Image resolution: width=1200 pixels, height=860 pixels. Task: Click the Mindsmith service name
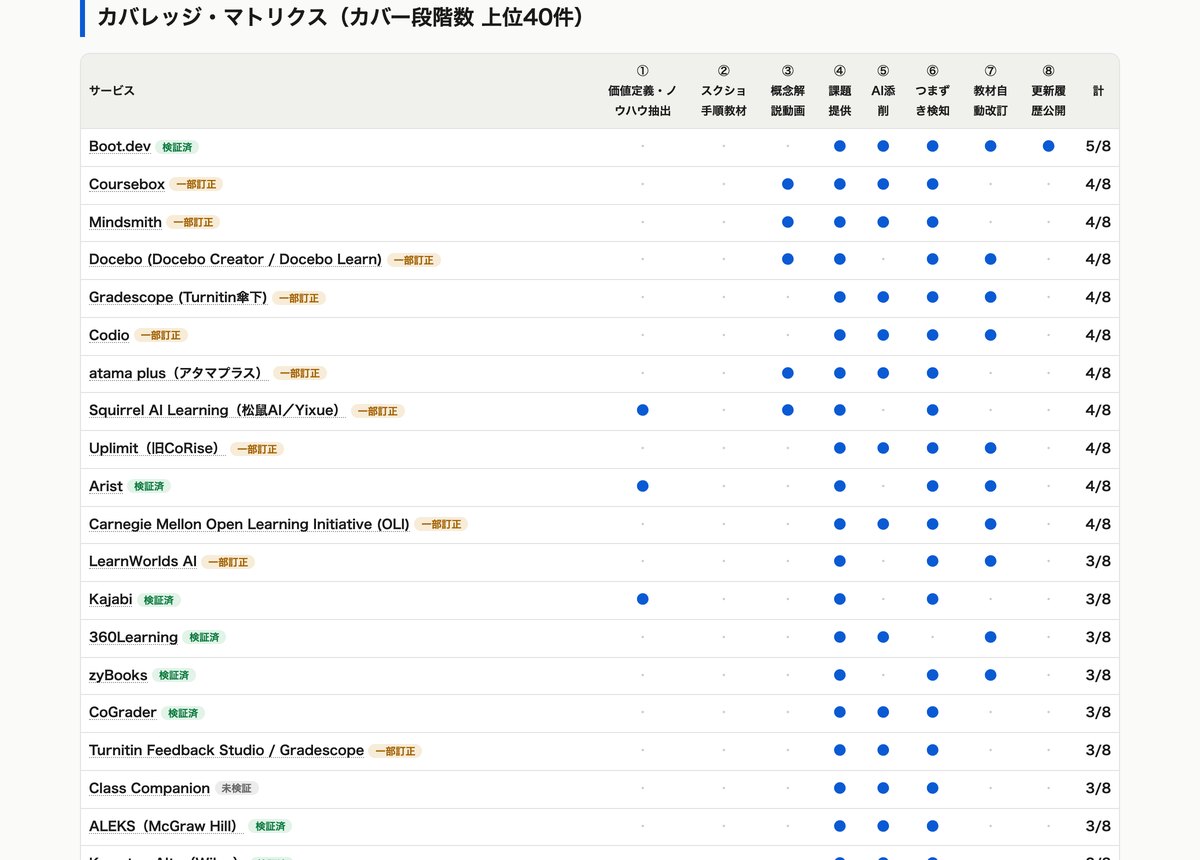tap(125, 222)
